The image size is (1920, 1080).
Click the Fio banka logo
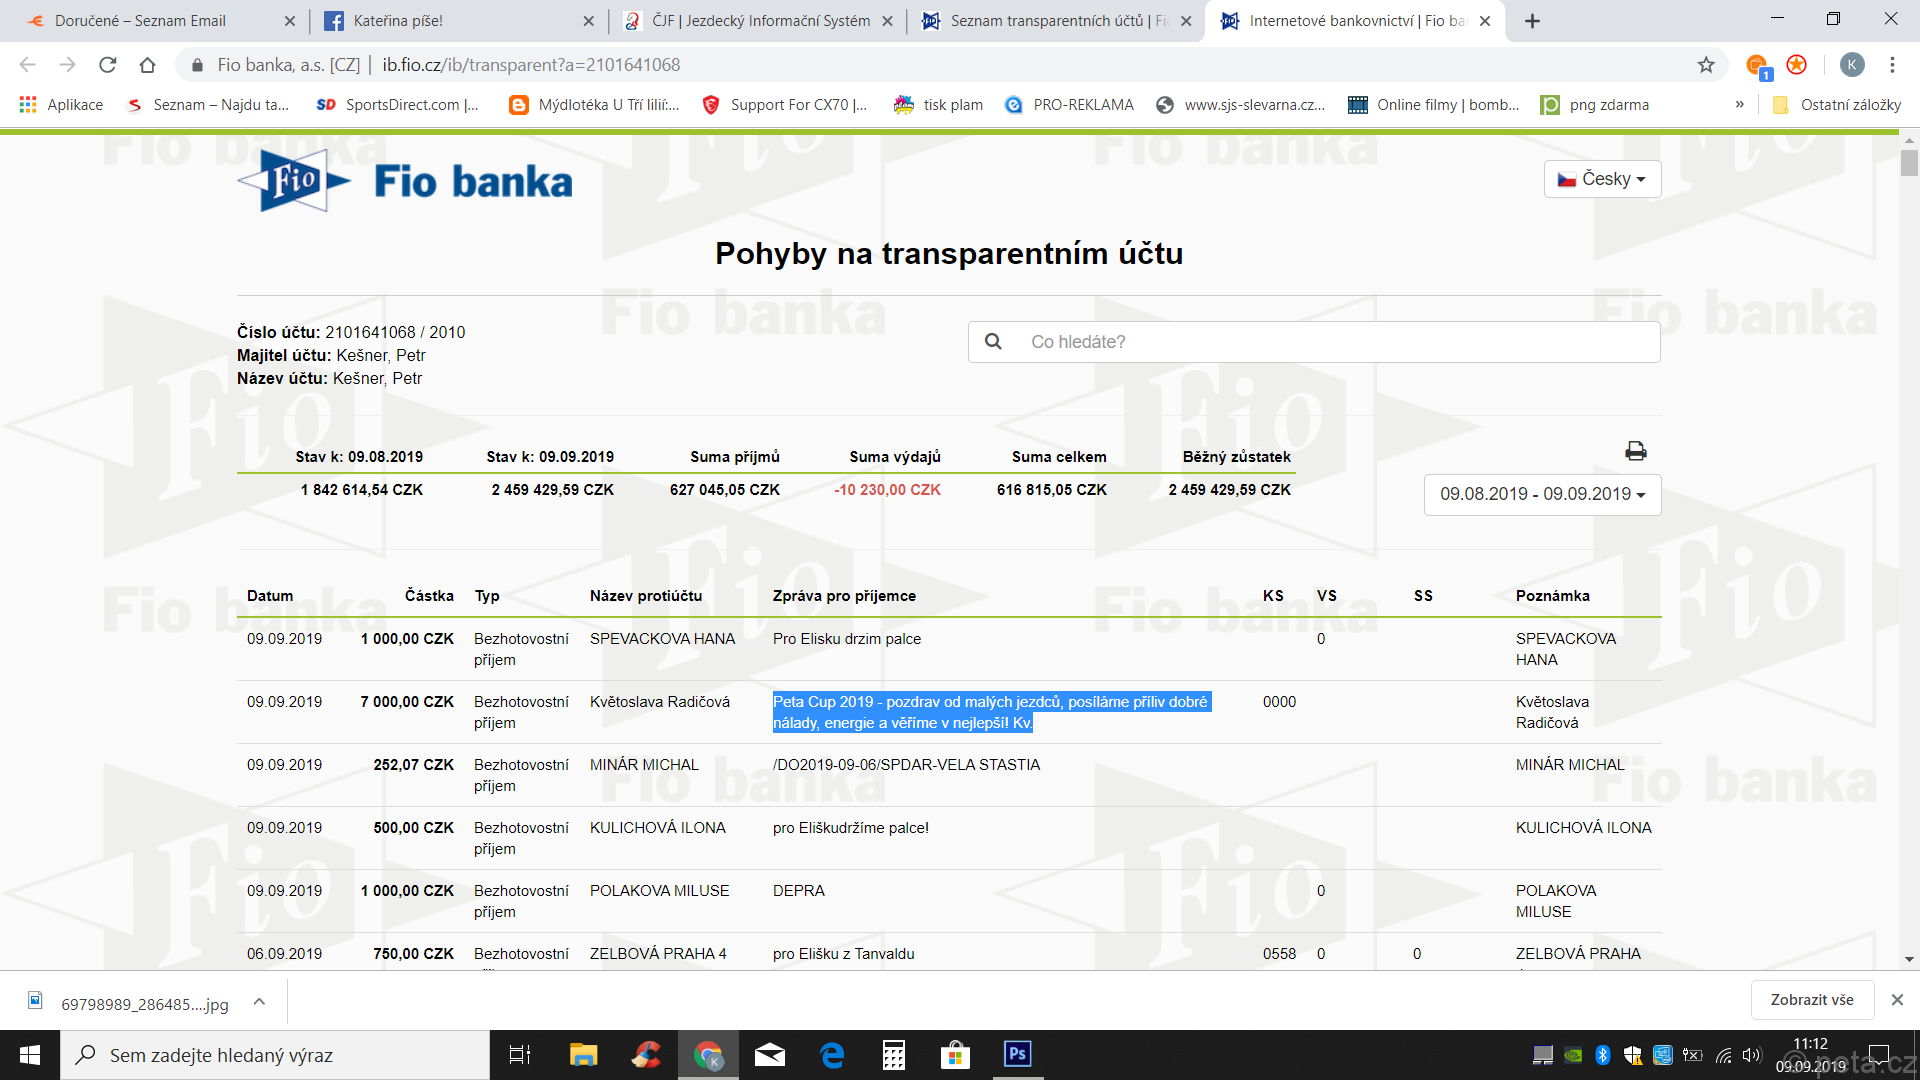point(405,181)
